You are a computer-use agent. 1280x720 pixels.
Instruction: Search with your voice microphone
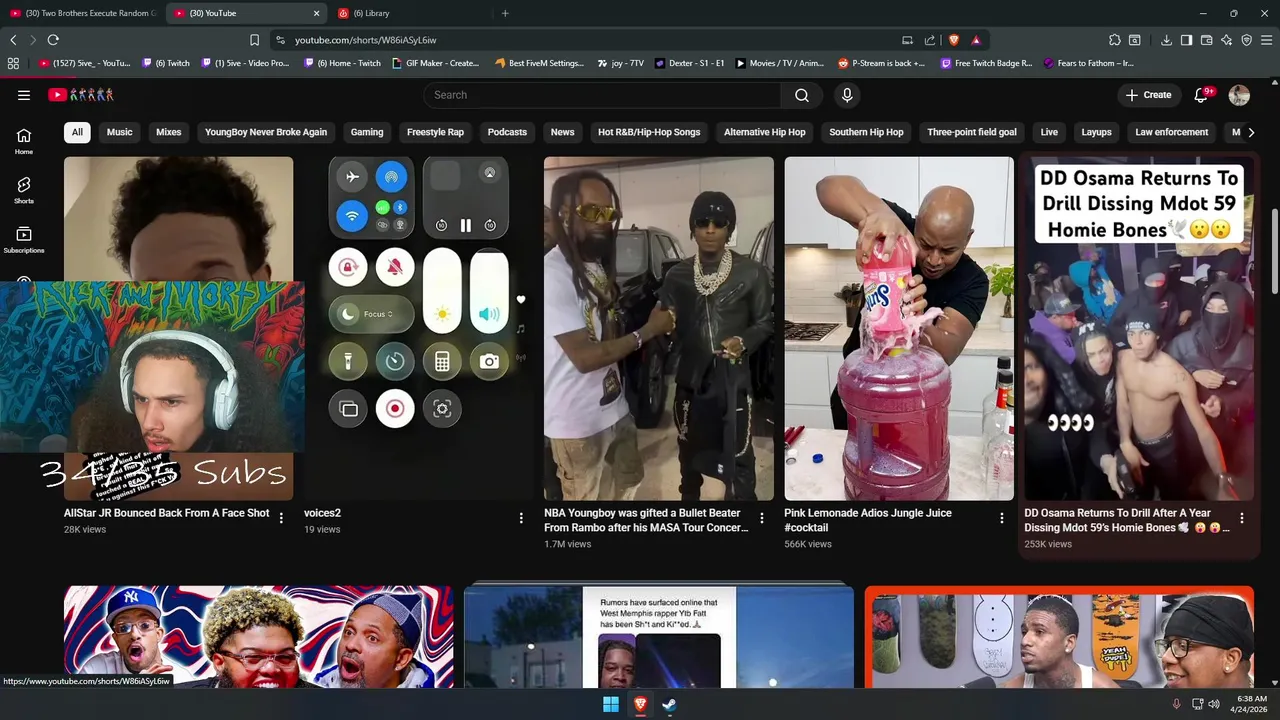pyautogui.click(x=847, y=95)
